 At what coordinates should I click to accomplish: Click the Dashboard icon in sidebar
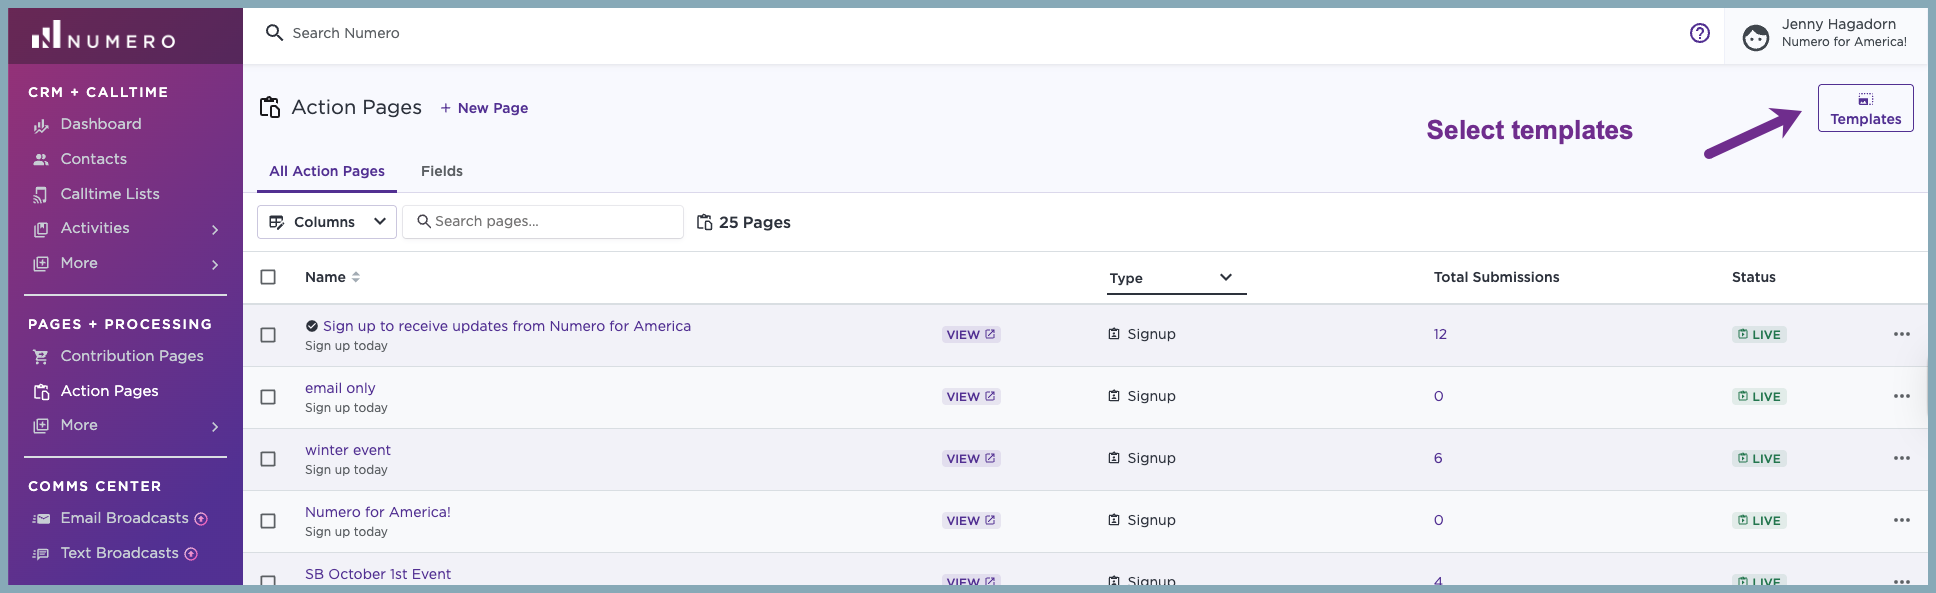click(x=41, y=125)
